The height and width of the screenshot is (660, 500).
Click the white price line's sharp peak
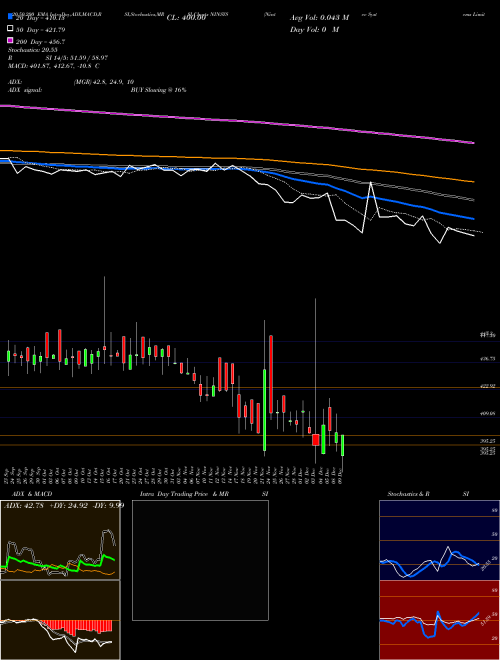[371, 183]
